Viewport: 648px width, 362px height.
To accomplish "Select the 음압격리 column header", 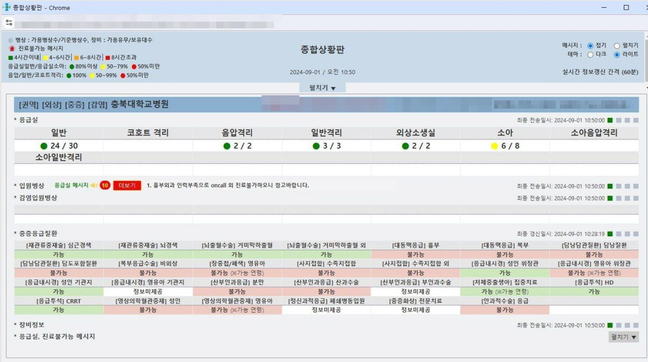I will pyautogui.click(x=237, y=133).
